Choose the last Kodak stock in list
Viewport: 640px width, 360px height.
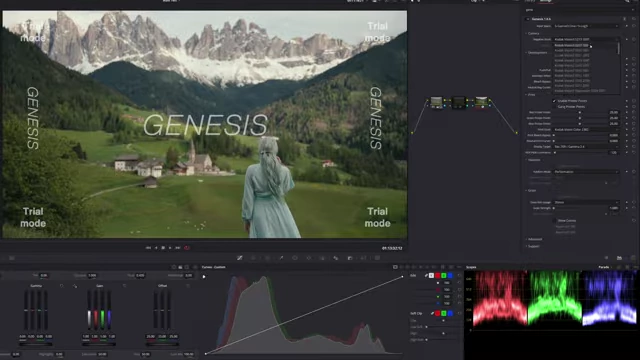coord(586,91)
